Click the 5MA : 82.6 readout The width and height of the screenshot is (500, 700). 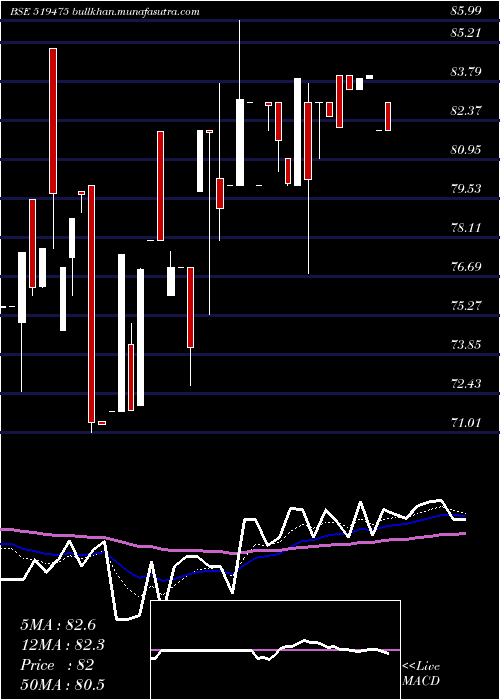click(x=58, y=625)
